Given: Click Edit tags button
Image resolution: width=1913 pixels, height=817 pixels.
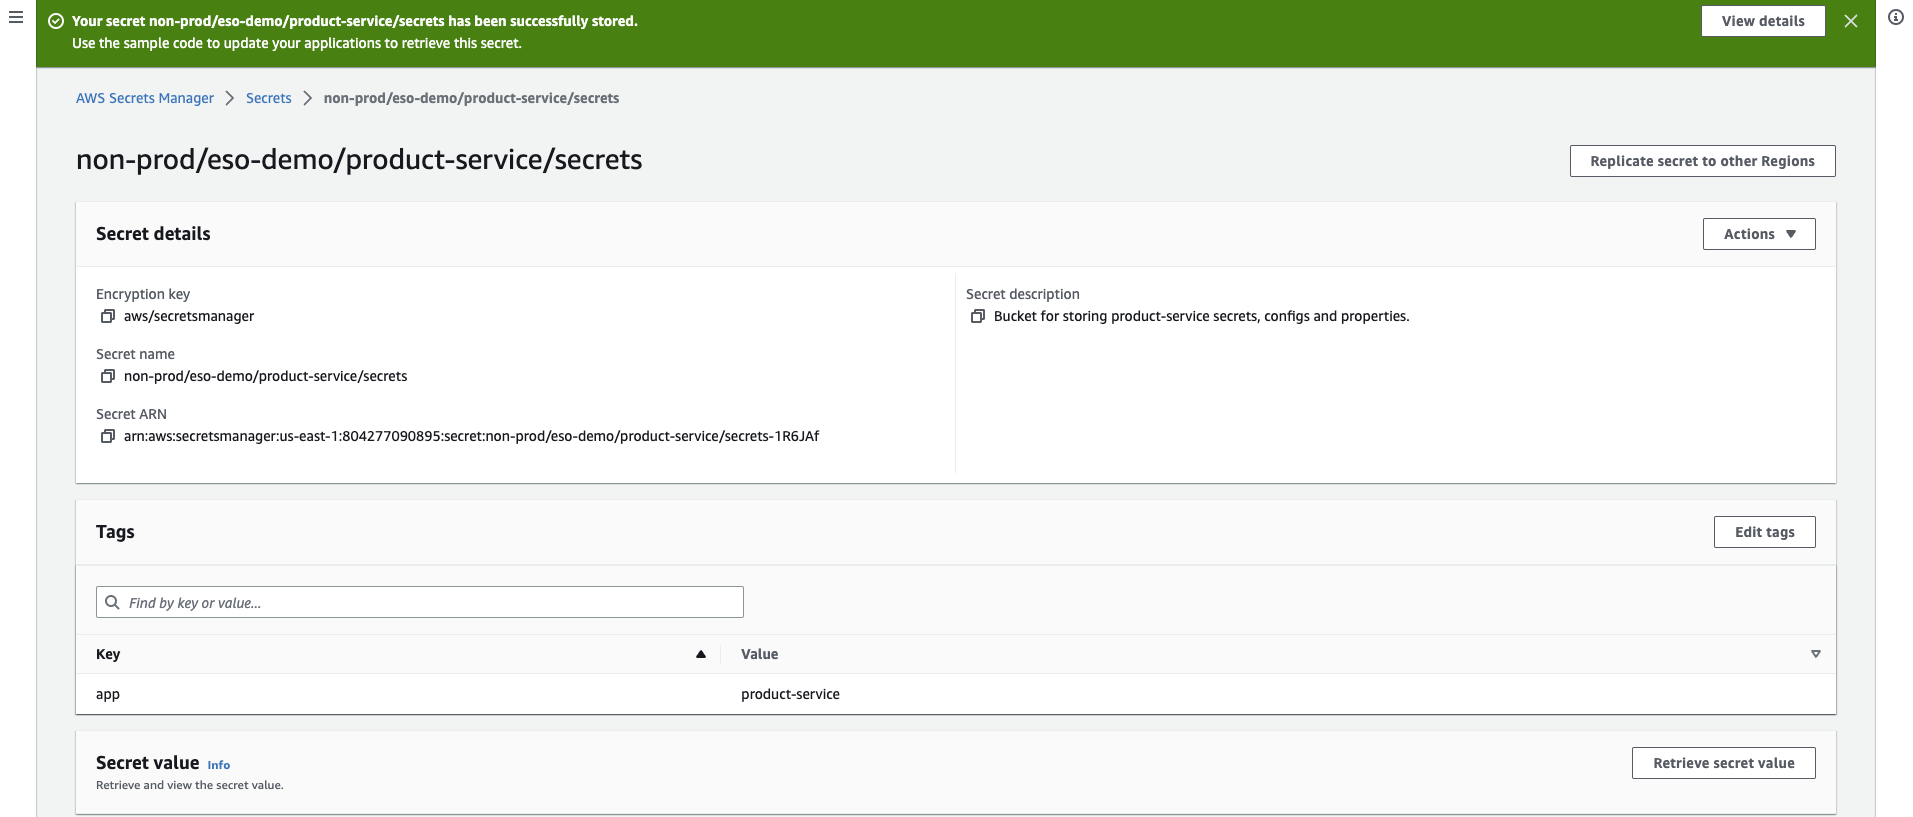Looking at the screenshot, I should click(1764, 532).
